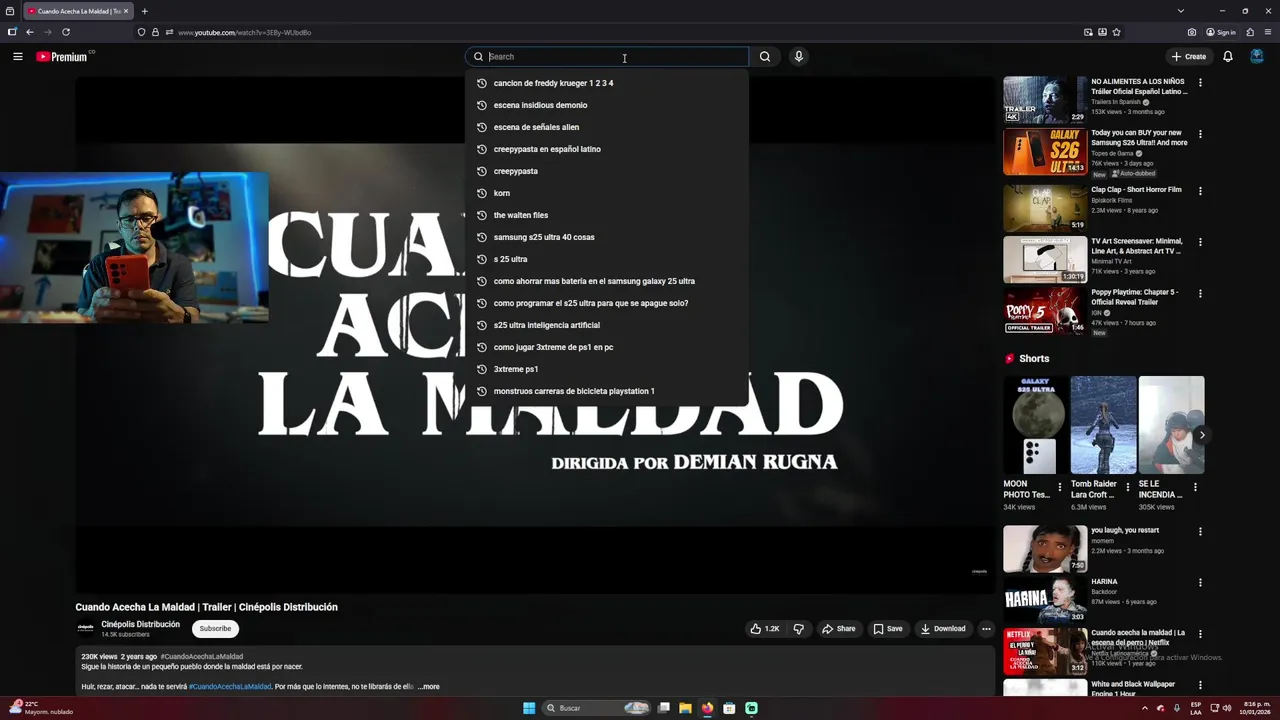1280x720 pixels.
Task: Choose the '3xtreme ps1' suggestion
Action: coord(607,369)
